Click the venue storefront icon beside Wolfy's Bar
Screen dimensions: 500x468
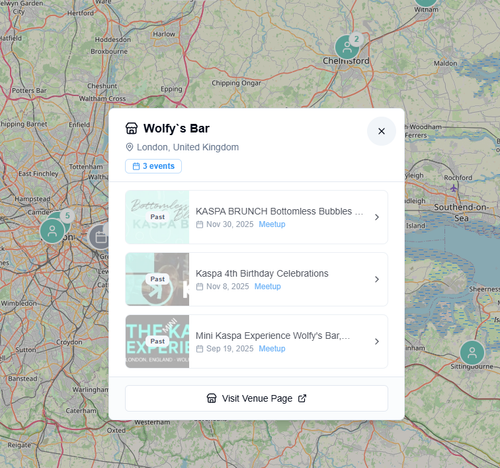tap(131, 128)
